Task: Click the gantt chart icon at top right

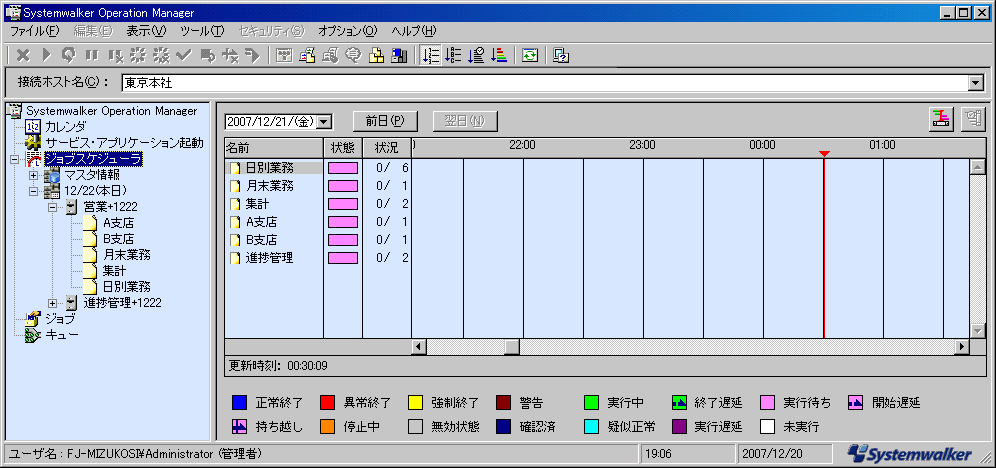Action: click(x=941, y=119)
